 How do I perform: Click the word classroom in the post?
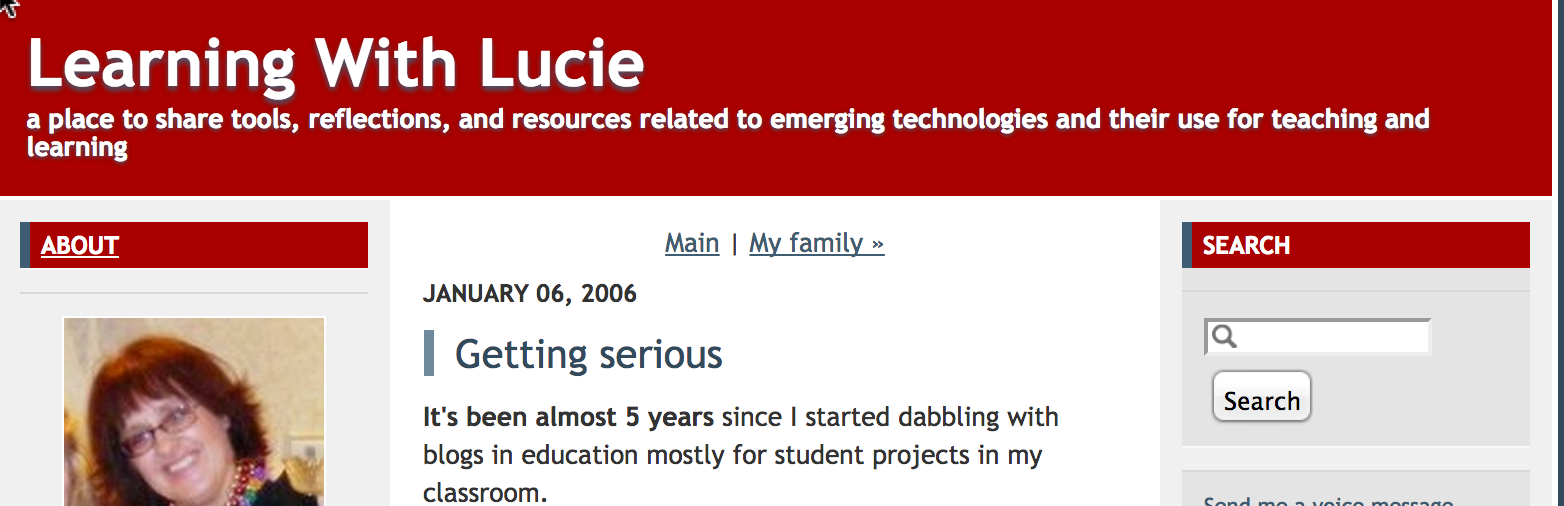tap(482, 494)
